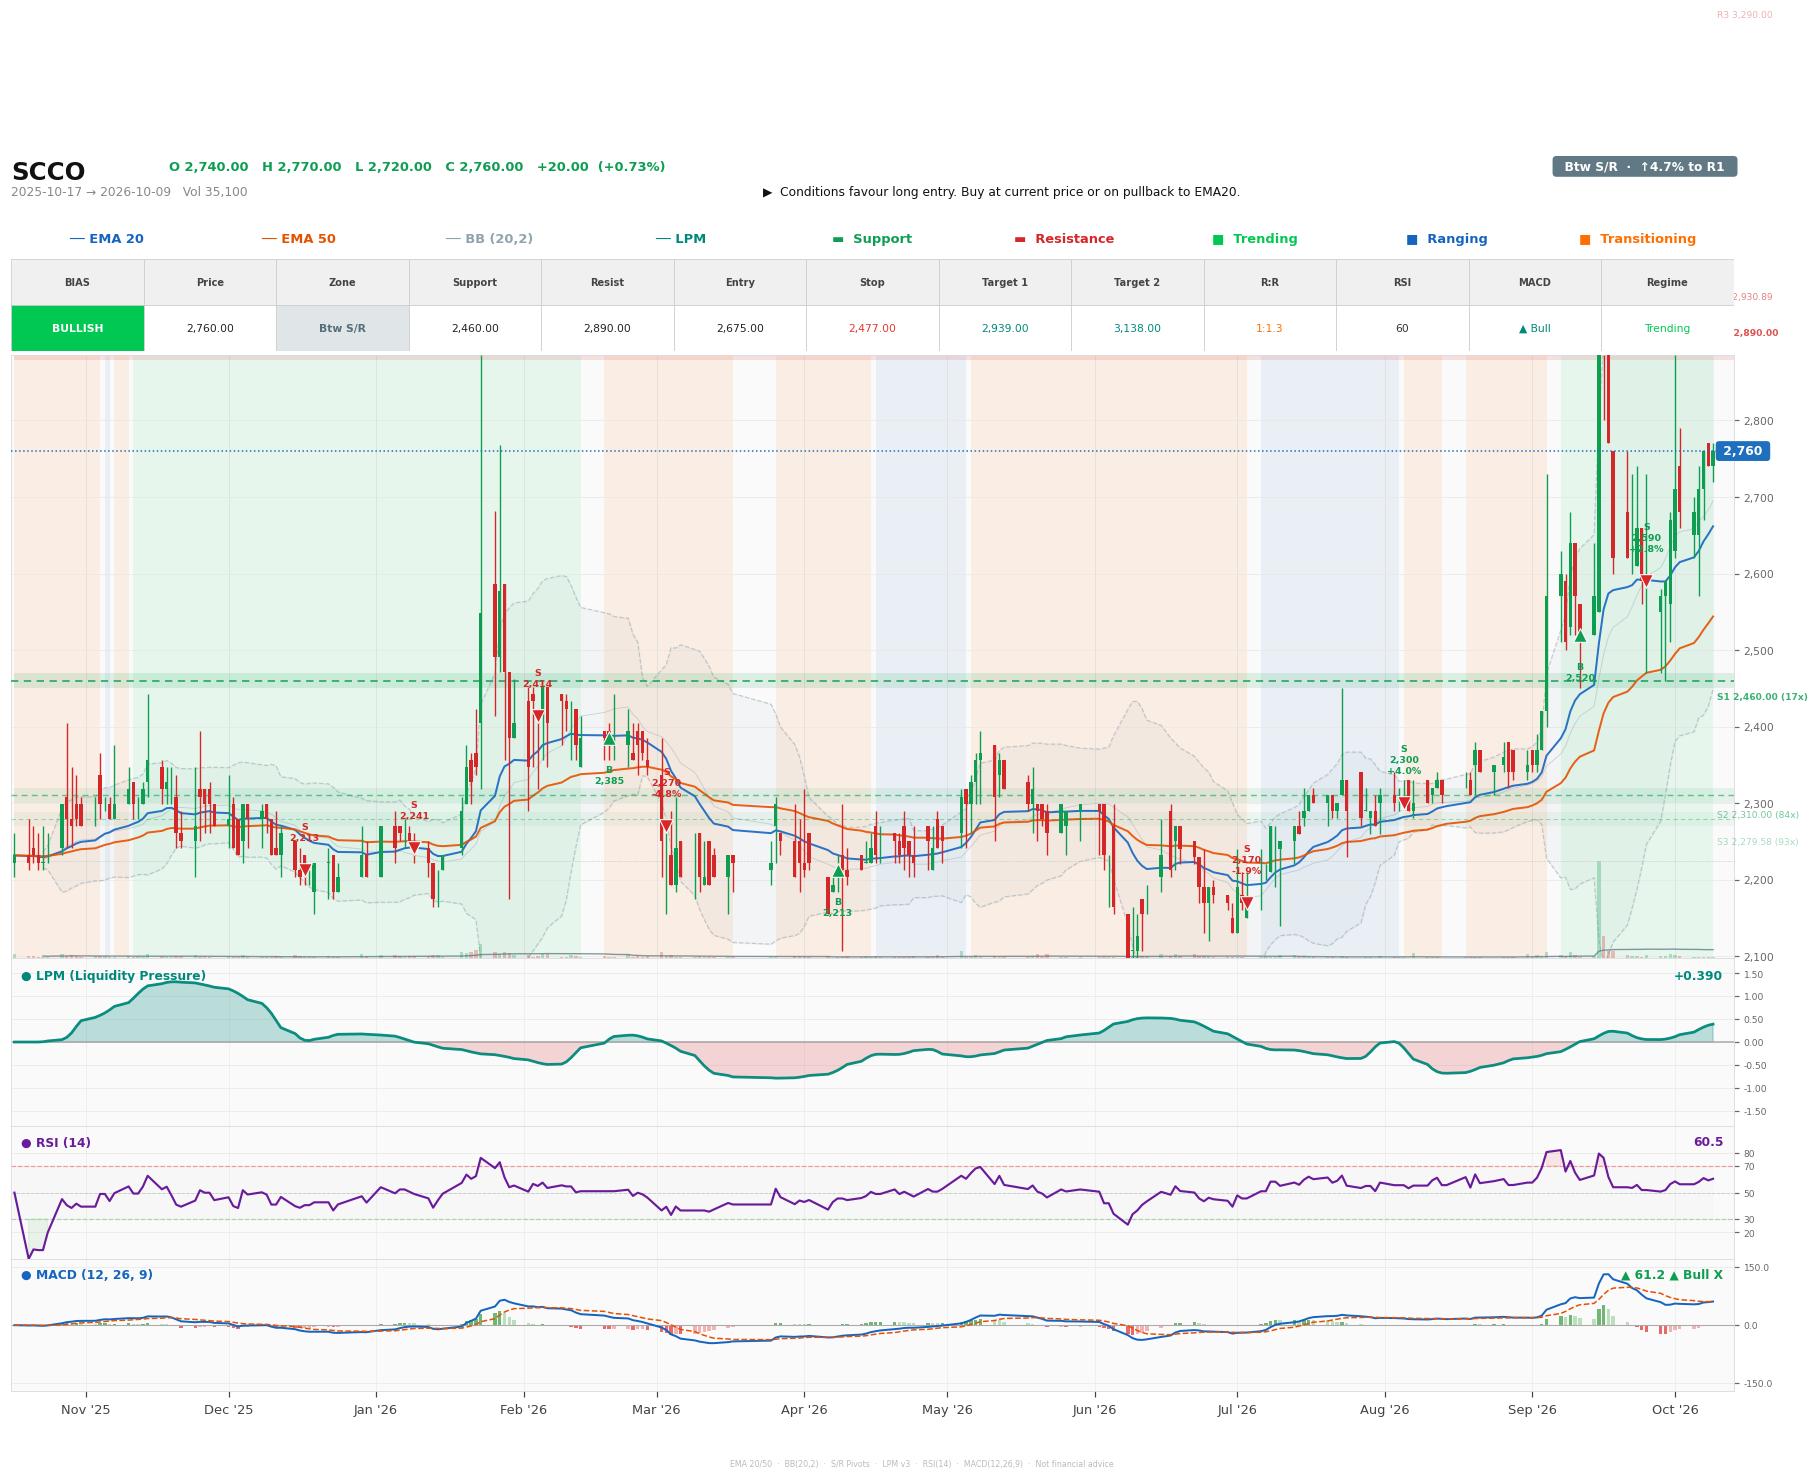Click the red sell marker labeled S 2,414
1819x1479 pixels.
538,716
